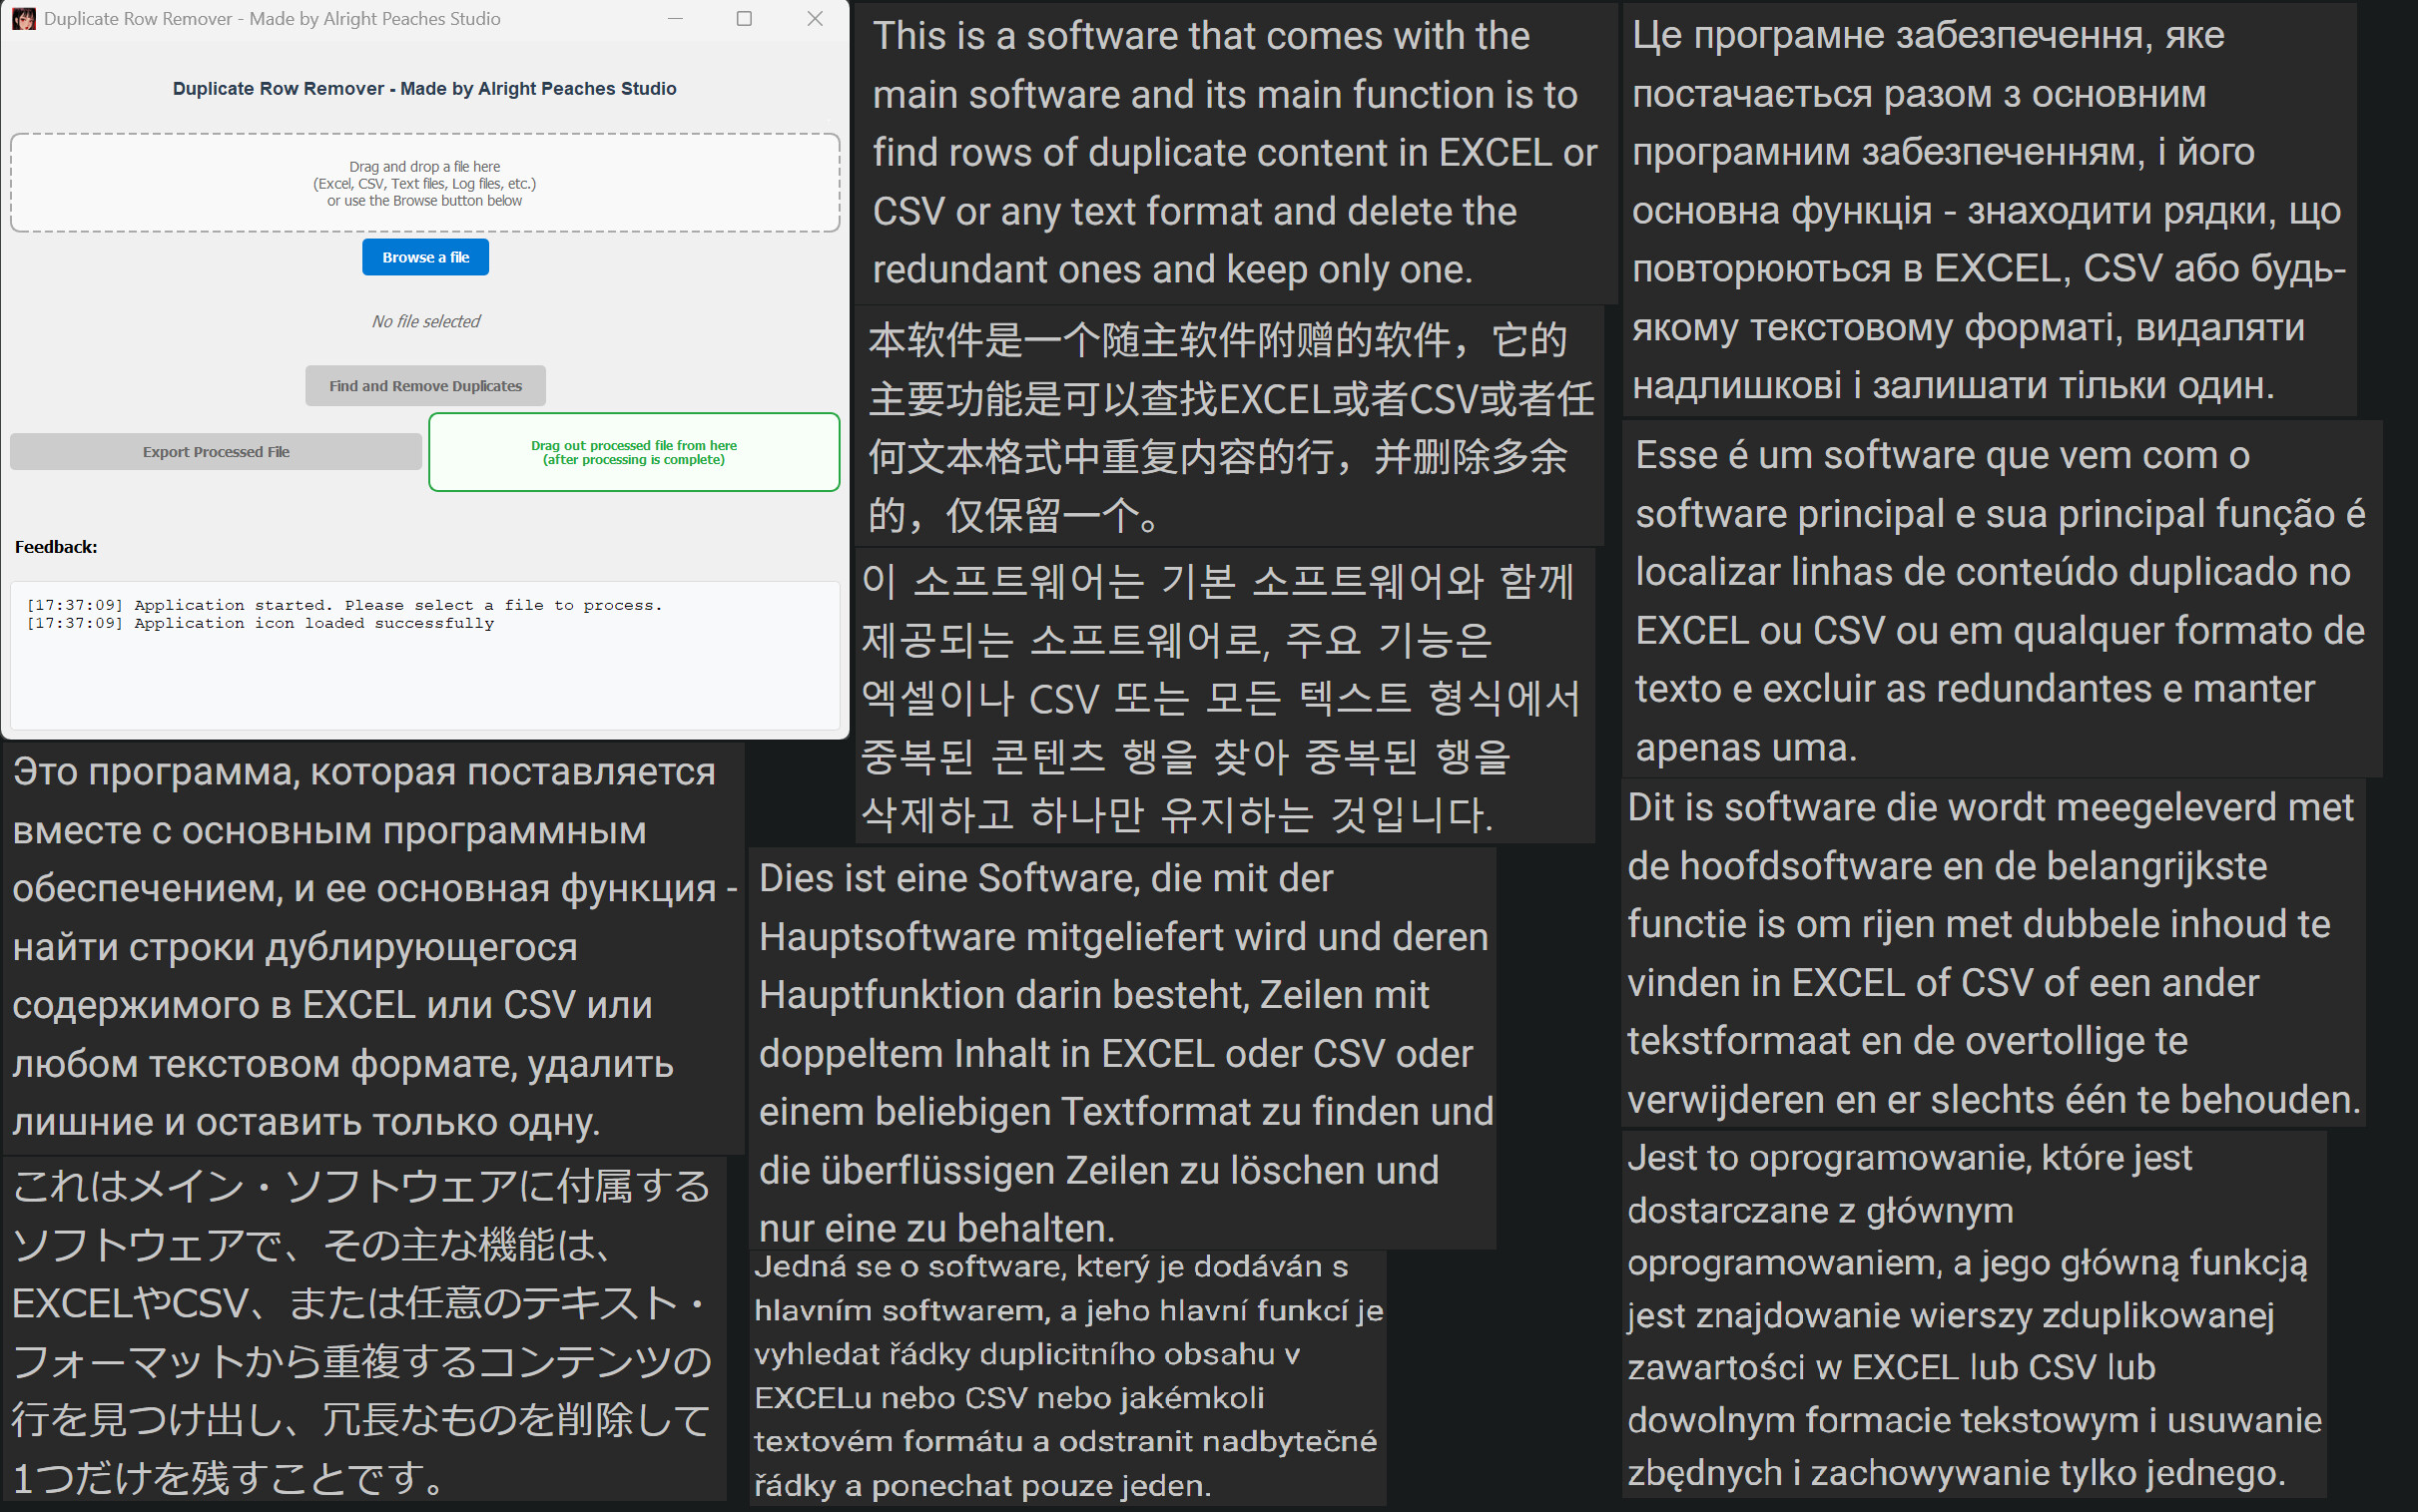Click the dashed drag-and-drop file area
The width and height of the screenshot is (2418, 1512).
pos(425,183)
